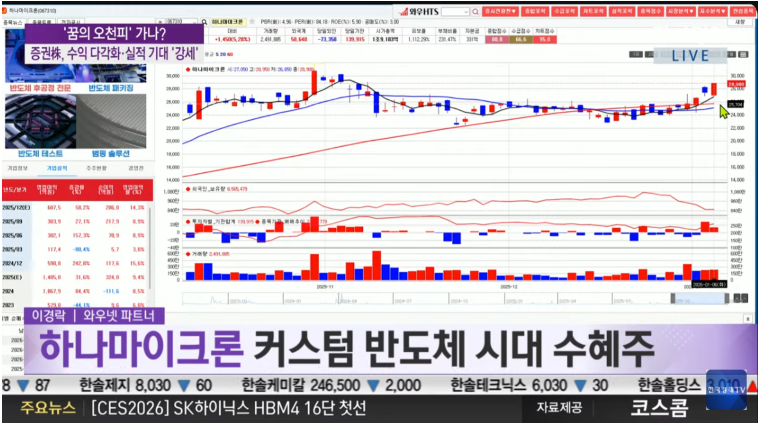Image resolution: width=758 pixels, height=424 pixels.
Task: Toggle the 하나마이크론 price series legend marker
Action: [187, 69]
